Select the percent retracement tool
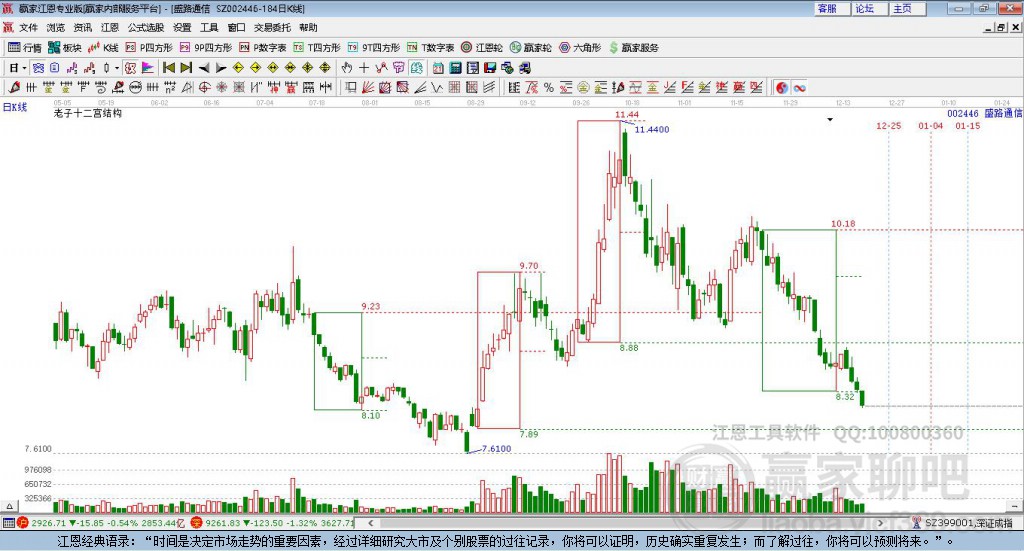 point(549,87)
